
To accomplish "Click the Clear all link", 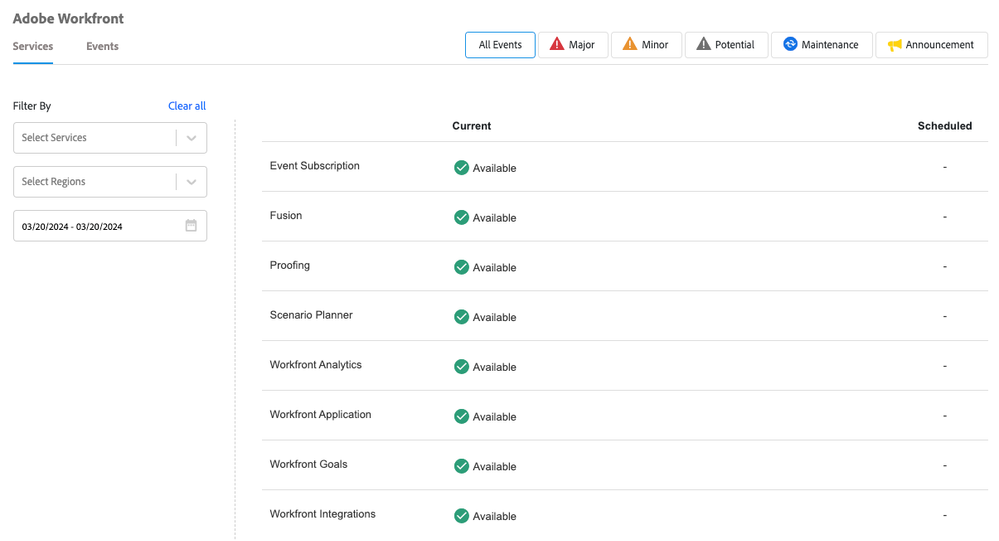I will (x=187, y=106).
